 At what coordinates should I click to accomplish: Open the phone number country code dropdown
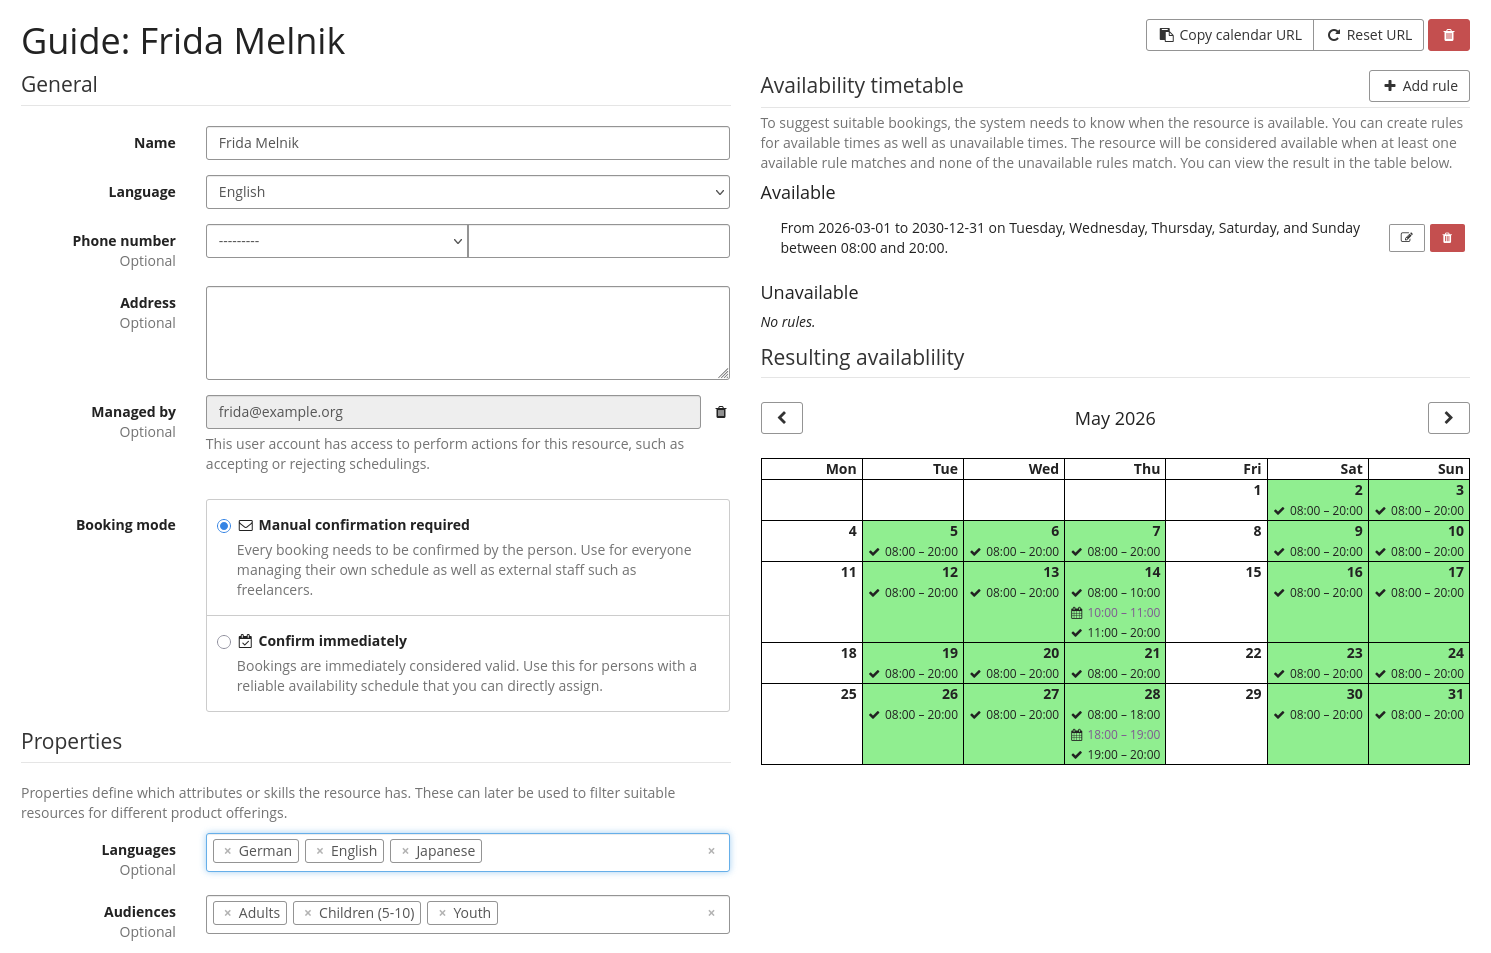click(337, 241)
